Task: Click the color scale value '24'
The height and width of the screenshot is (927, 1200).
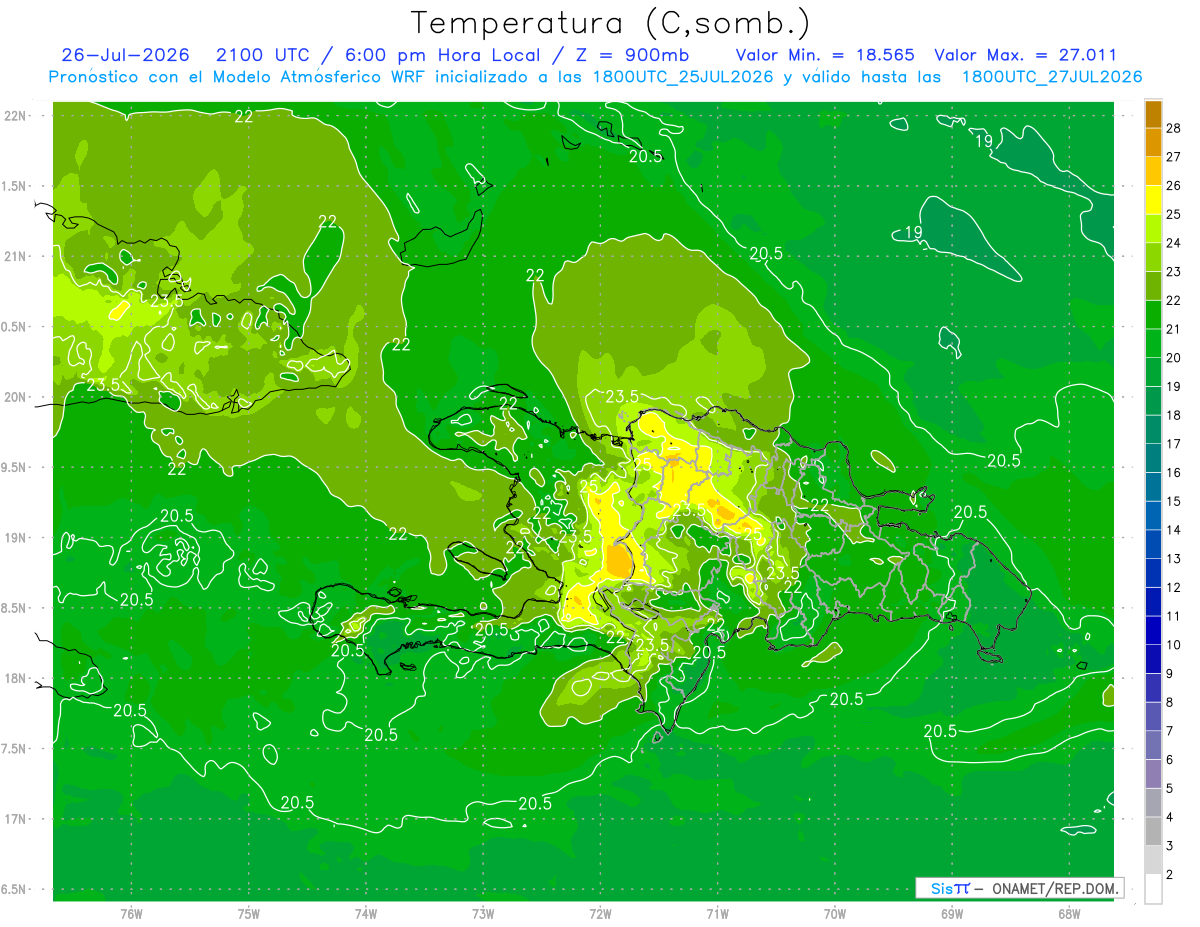Action: [x=1174, y=242]
